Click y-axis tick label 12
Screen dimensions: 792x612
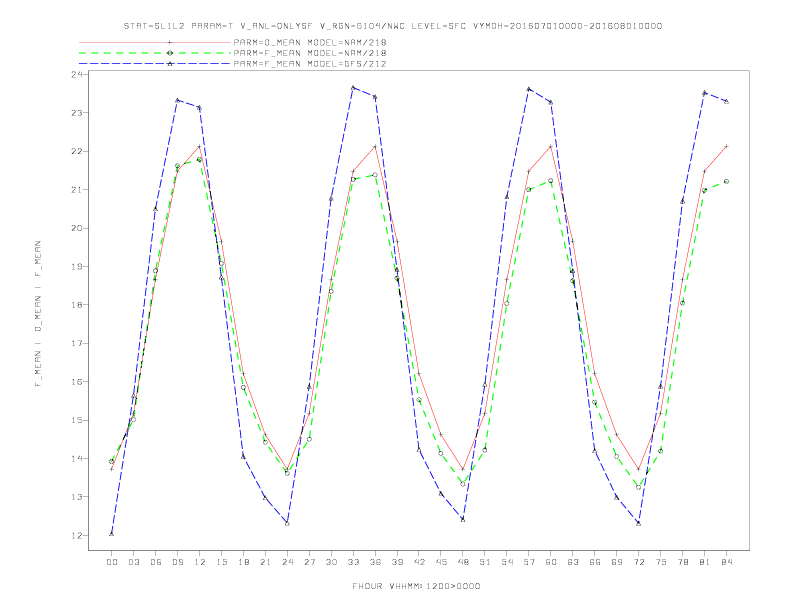(x=76, y=535)
